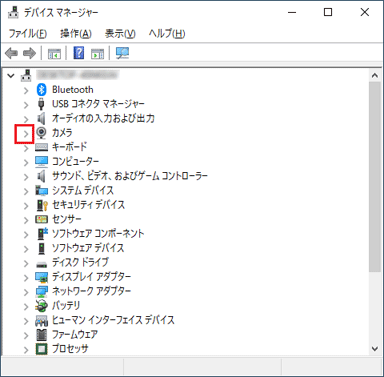
Task: Click the Device Manager title bar icon
Action: click(x=13, y=12)
